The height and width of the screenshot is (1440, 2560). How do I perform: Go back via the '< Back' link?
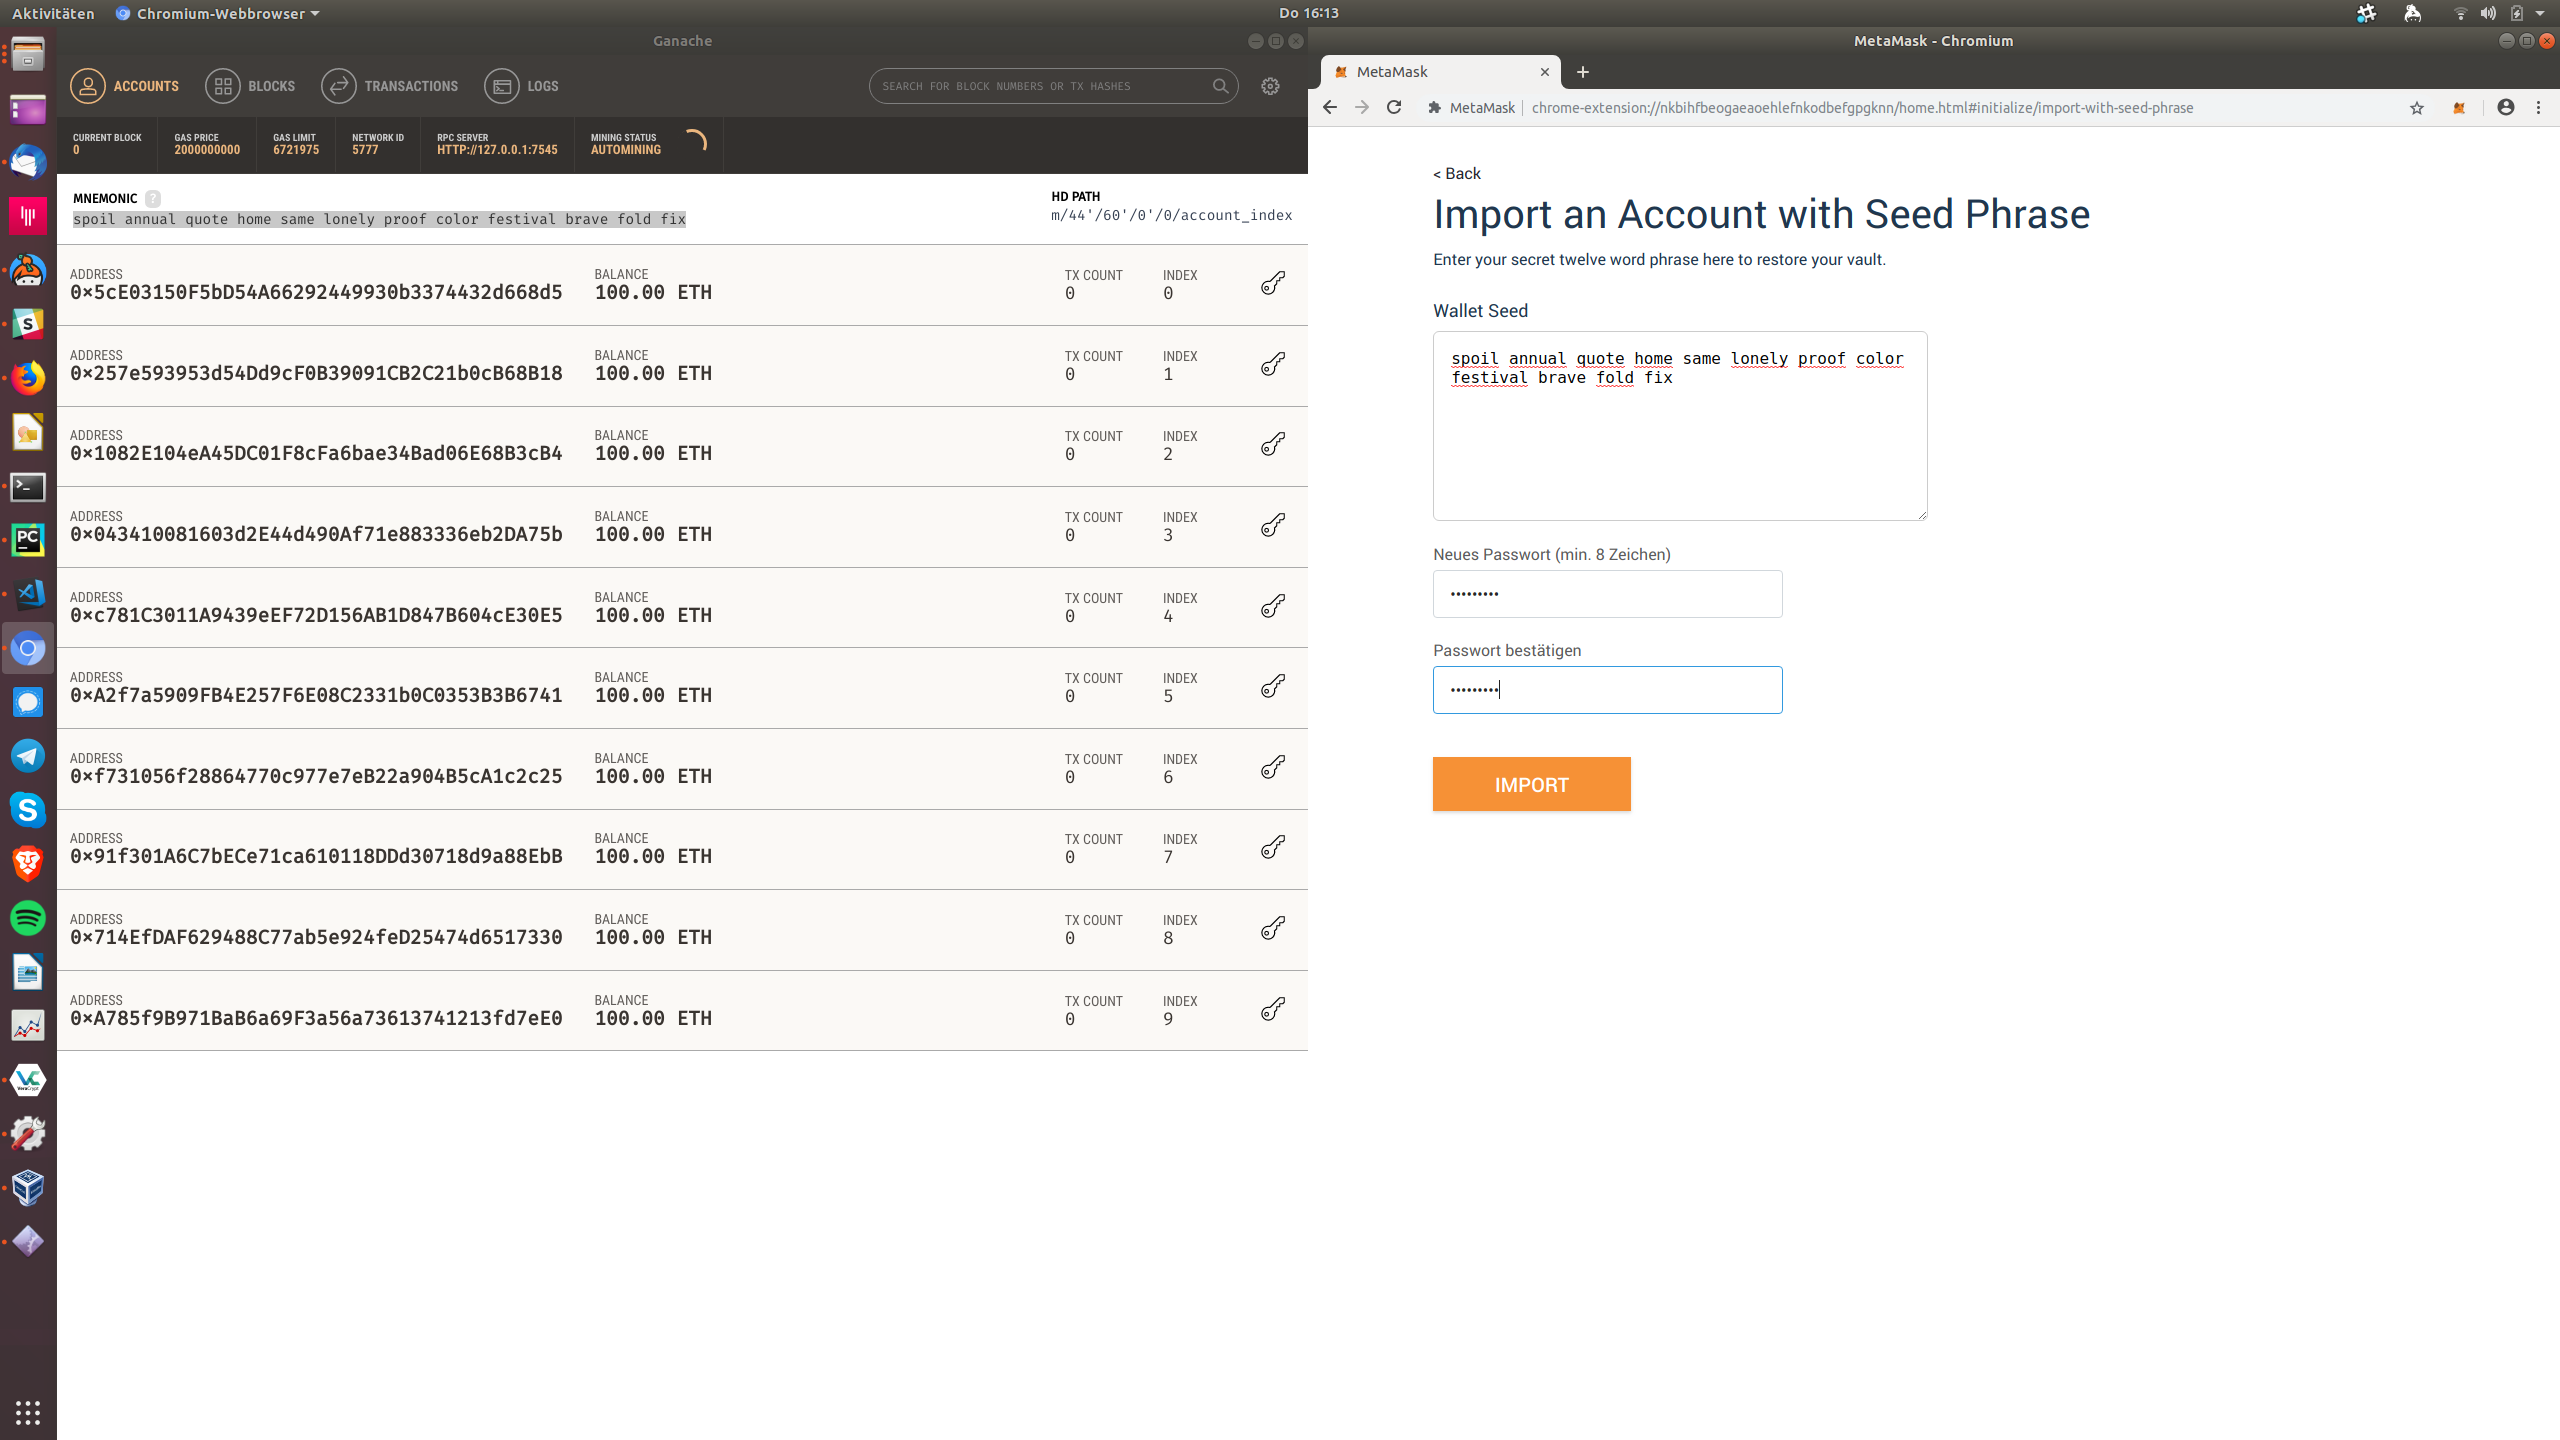(1457, 173)
